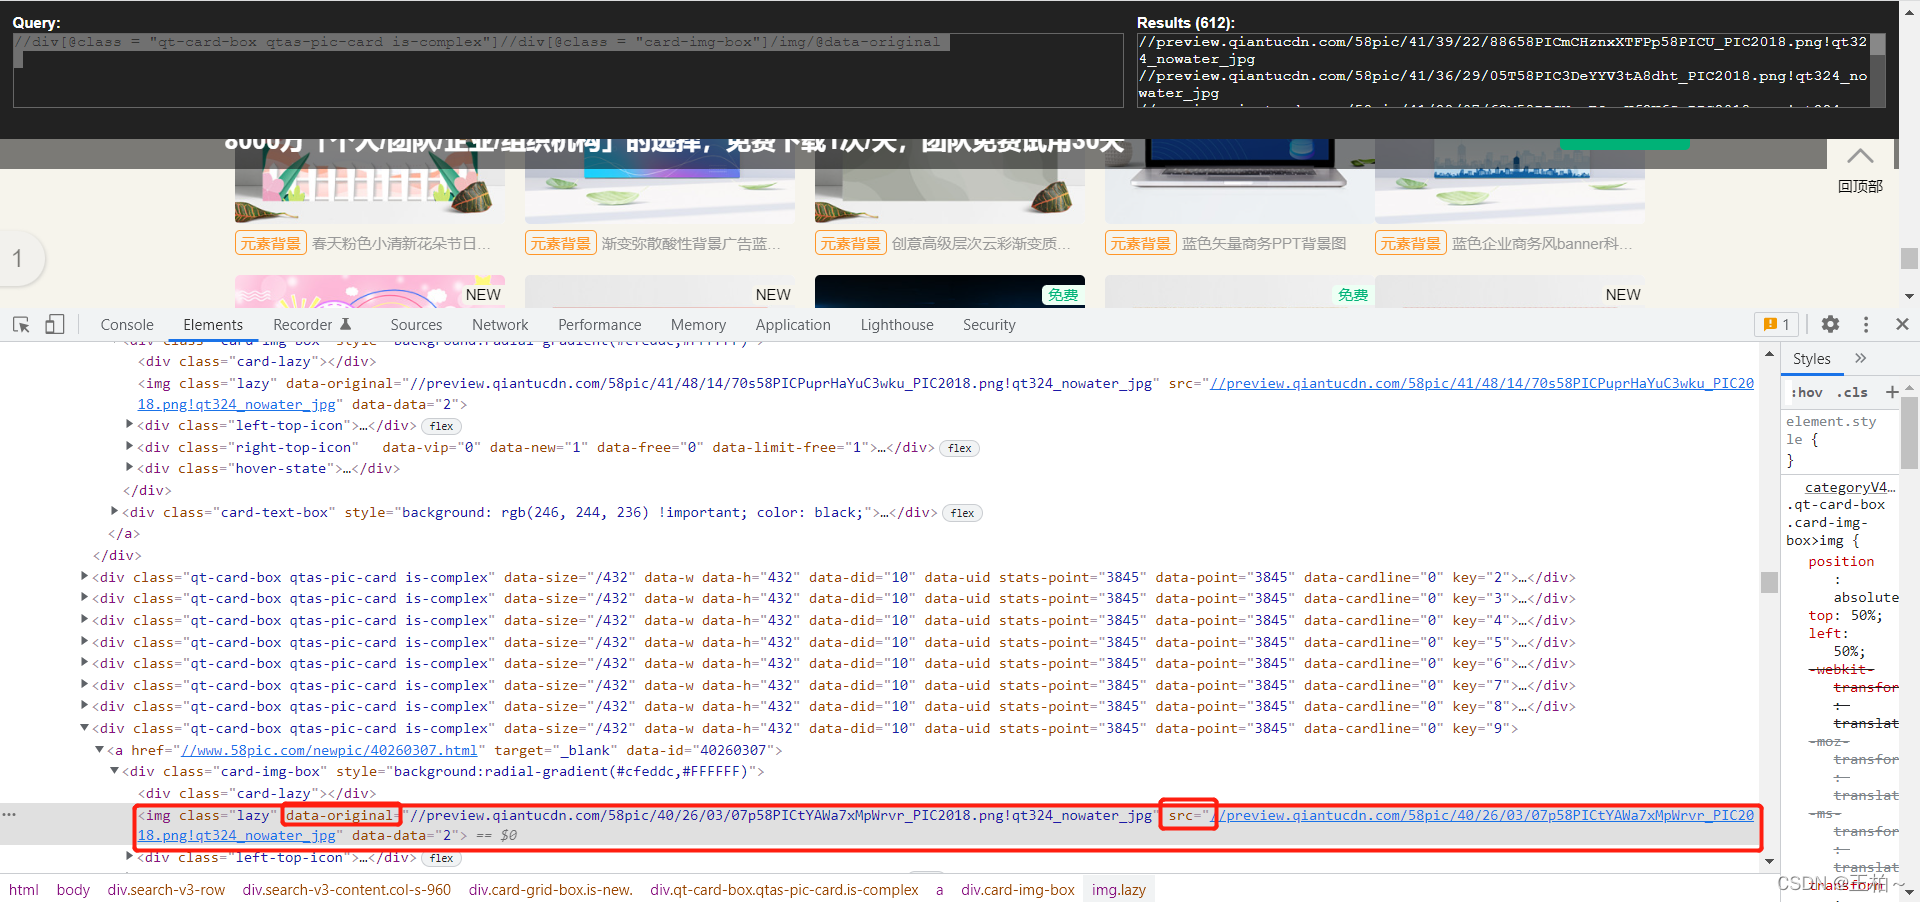This screenshot has width=1920, height=902.
Task: Select div.card-grid-box.is-new. in the breadcrumb
Action: coord(551,889)
